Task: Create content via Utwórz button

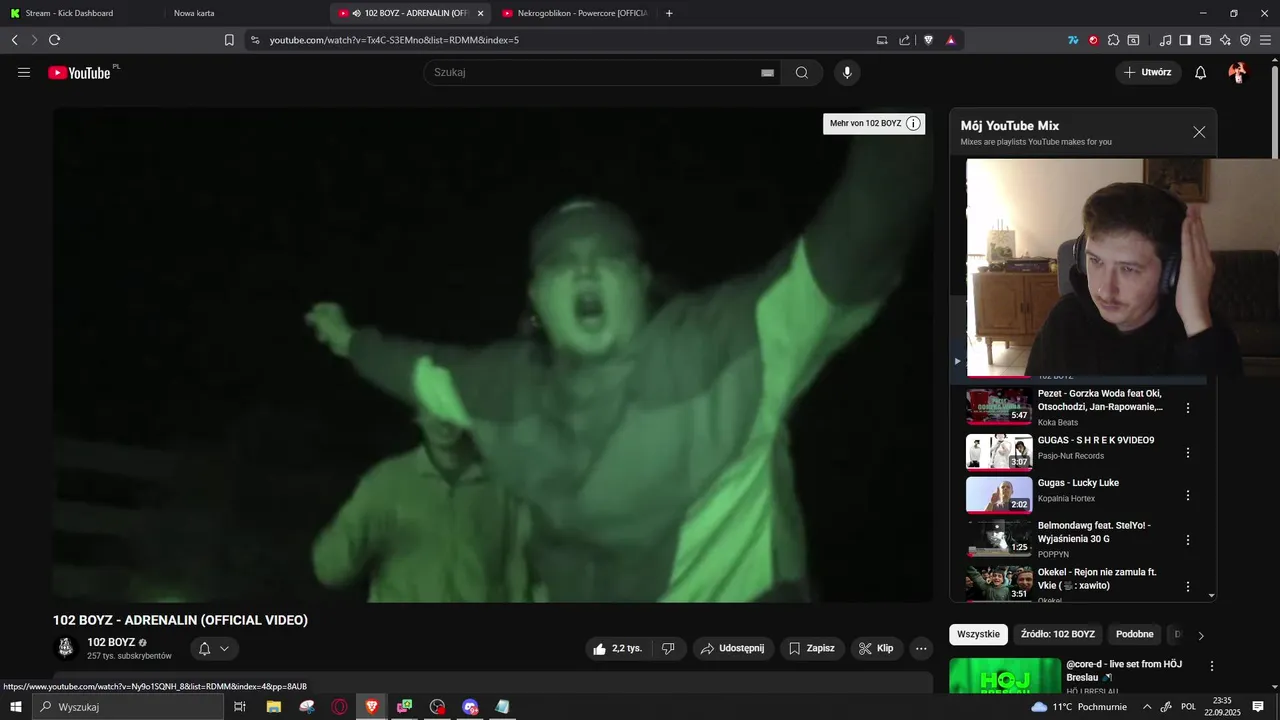Action: 1148,72
